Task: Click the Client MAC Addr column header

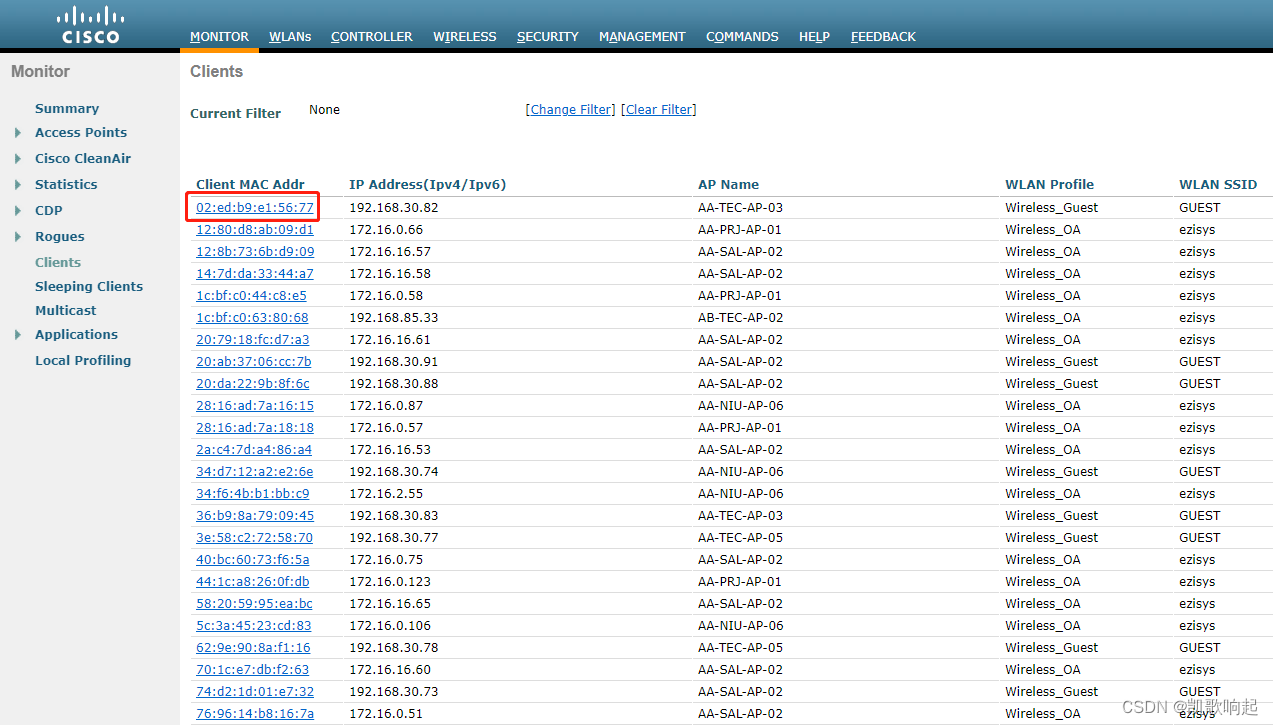Action: tap(250, 184)
